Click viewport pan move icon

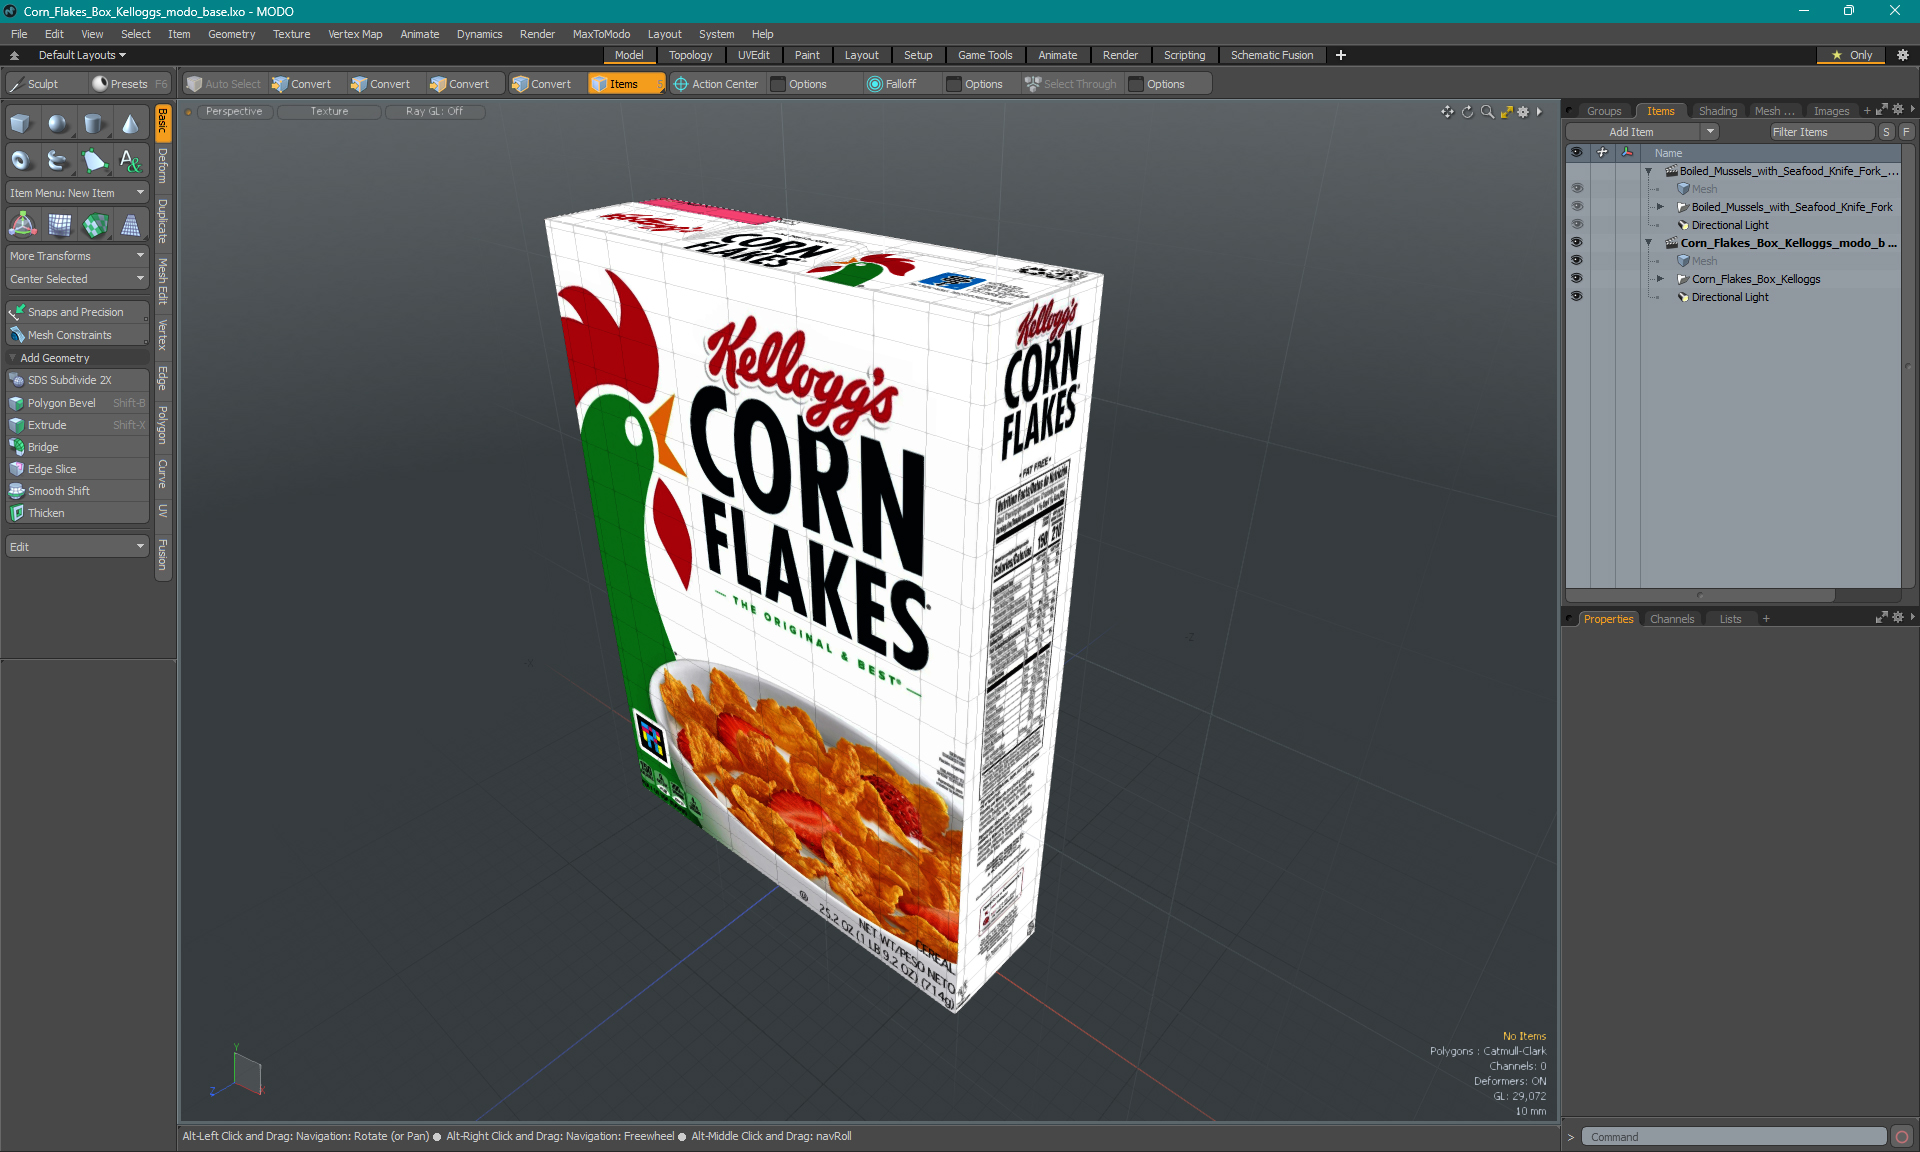[1447, 112]
